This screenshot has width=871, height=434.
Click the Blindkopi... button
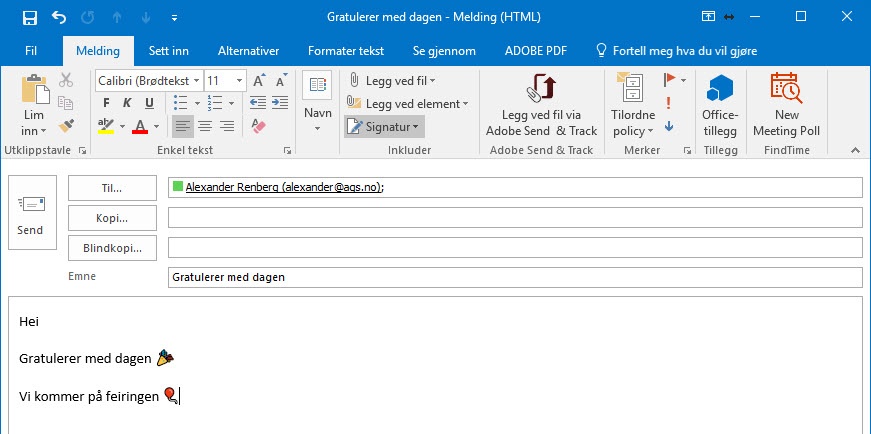tap(112, 247)
